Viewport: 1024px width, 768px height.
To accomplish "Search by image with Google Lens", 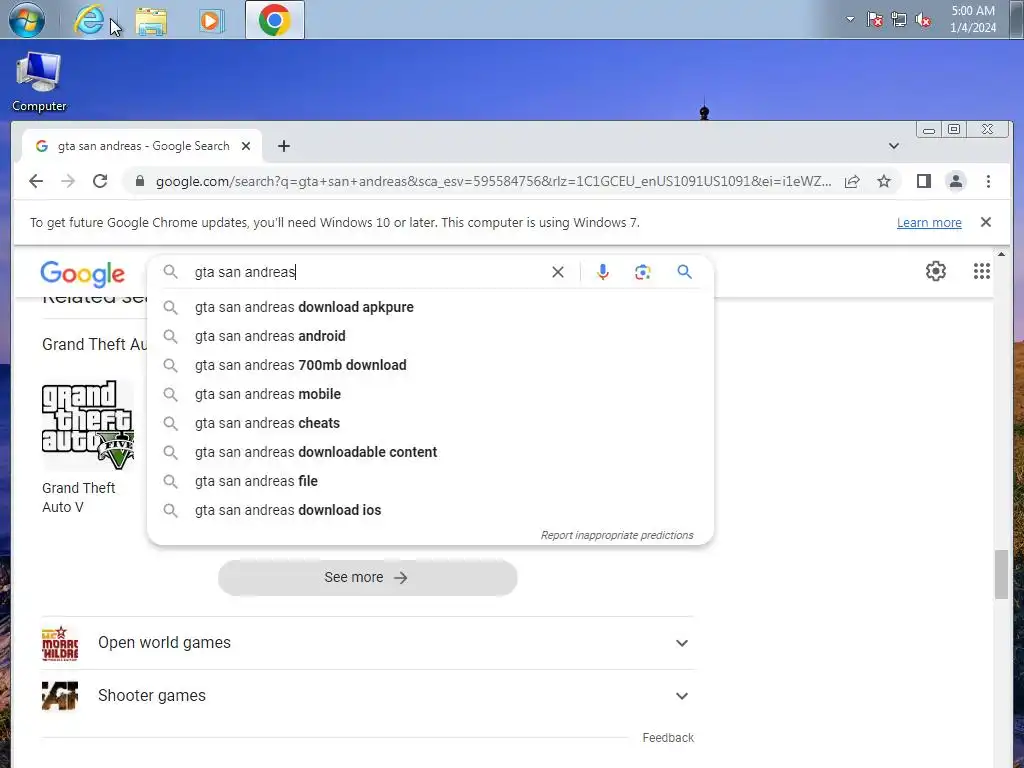I will tap(643, 272).
